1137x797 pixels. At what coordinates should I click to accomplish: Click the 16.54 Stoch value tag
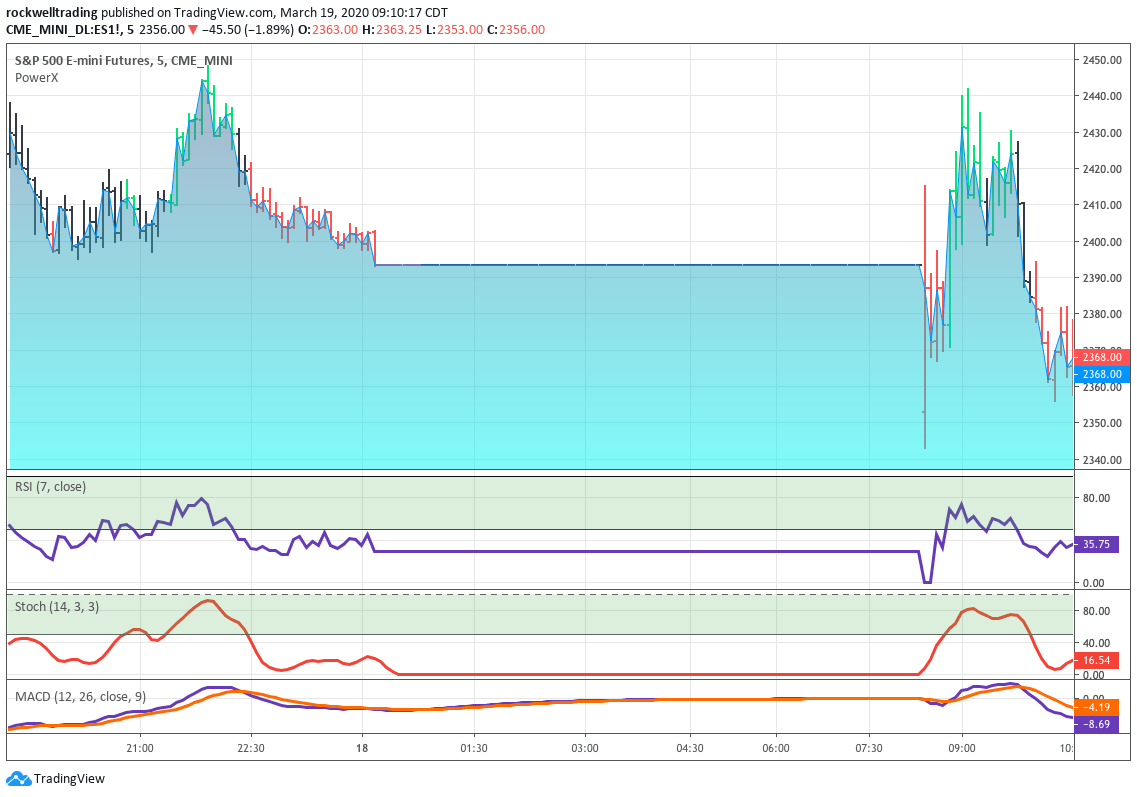click(x=1096, y=661)
